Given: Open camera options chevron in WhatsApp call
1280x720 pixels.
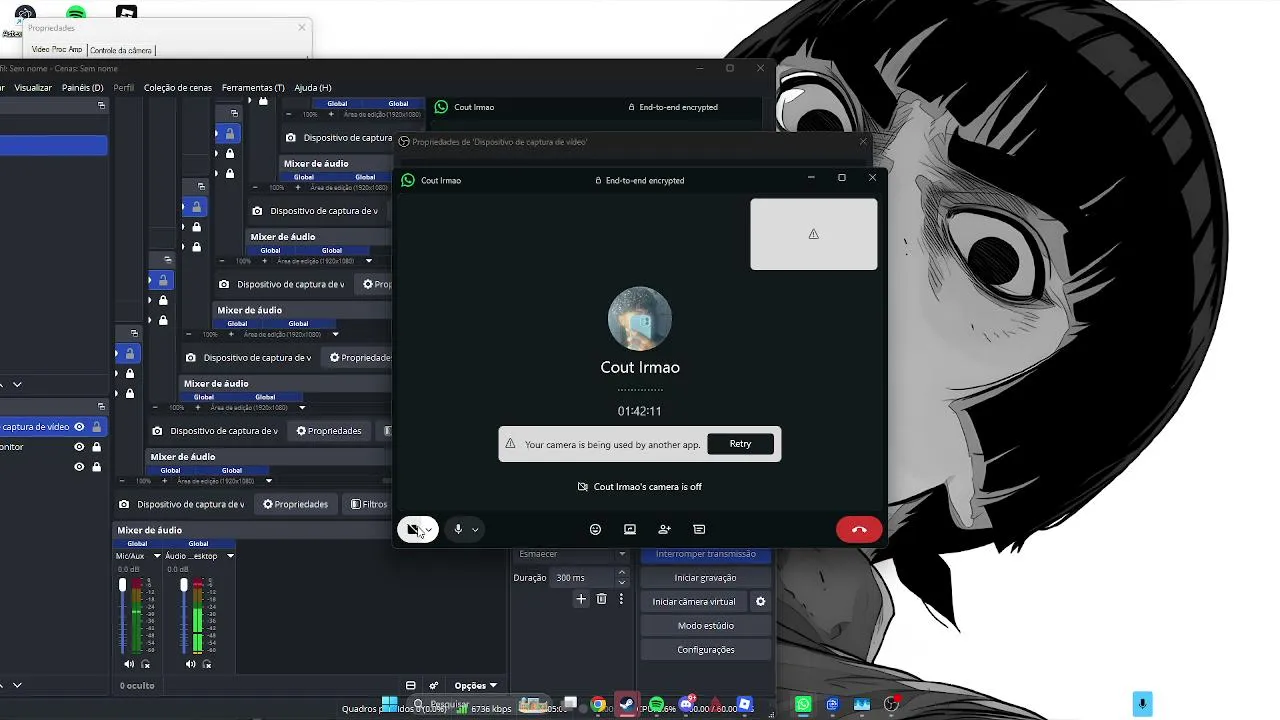Looking at the screenshot, I should pyautogui.click(x=429, y=530).
